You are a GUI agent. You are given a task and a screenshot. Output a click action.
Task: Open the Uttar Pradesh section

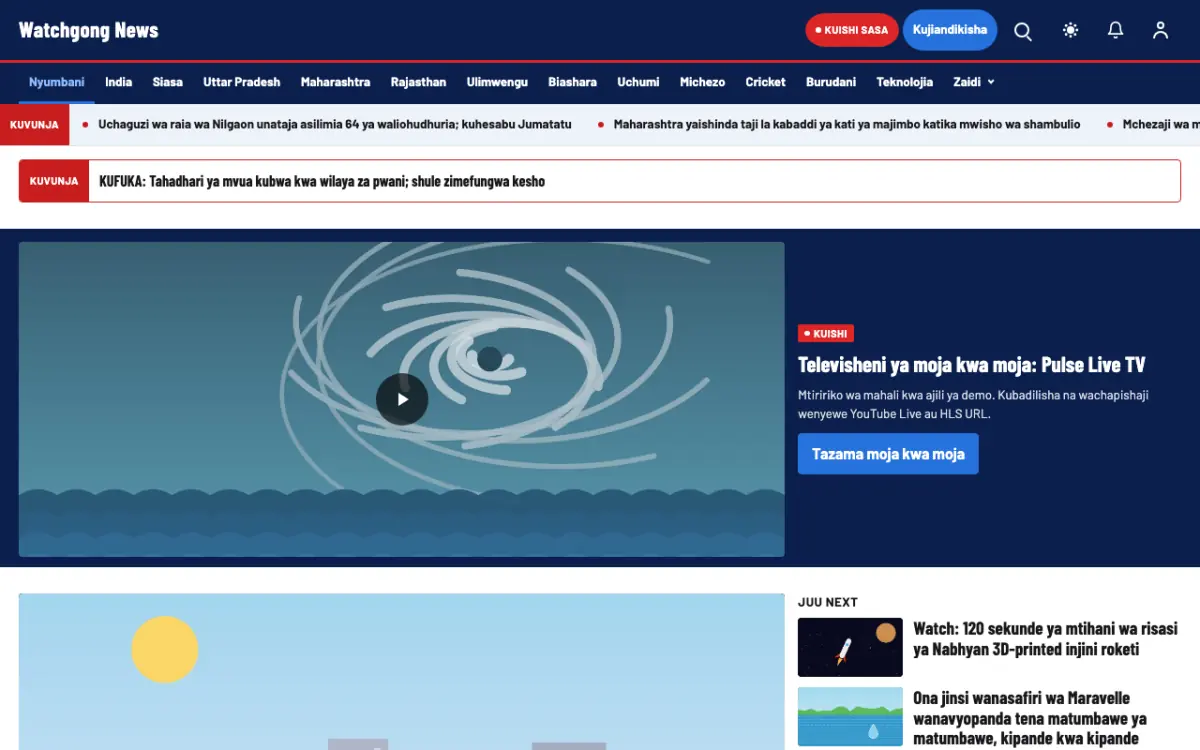tap(242, 82)
